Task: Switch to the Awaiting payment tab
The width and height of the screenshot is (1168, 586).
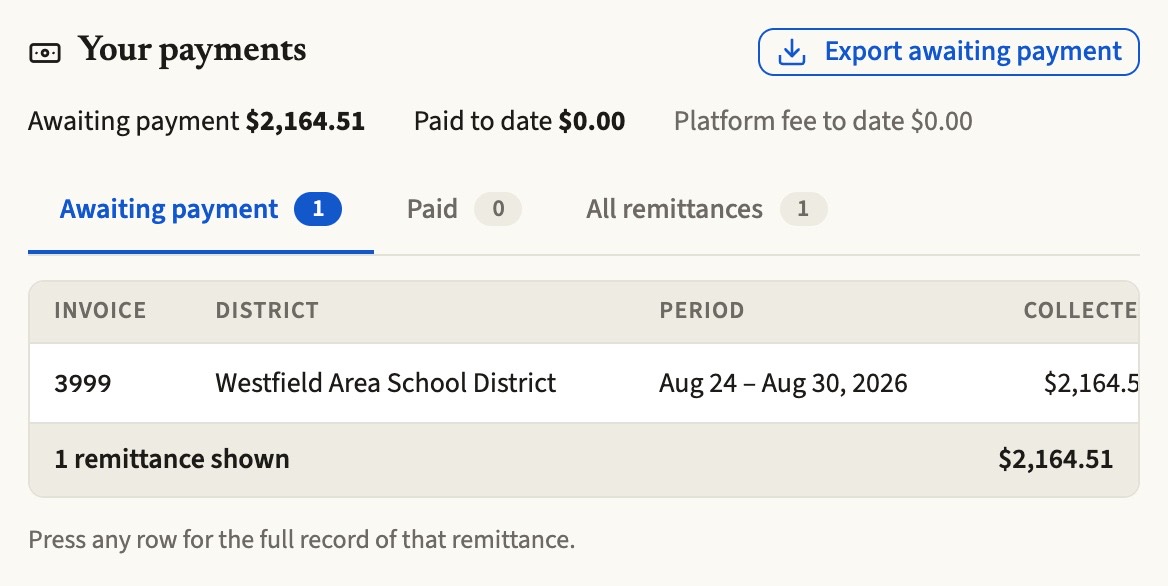Action: pyautogui.click(x=200, y=209)
